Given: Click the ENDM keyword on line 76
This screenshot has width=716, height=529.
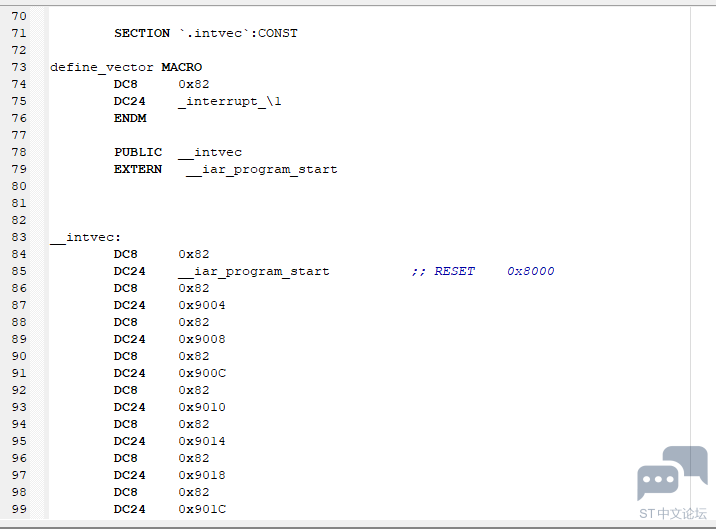Looking at the screenshot, I should tap(130, 118).
